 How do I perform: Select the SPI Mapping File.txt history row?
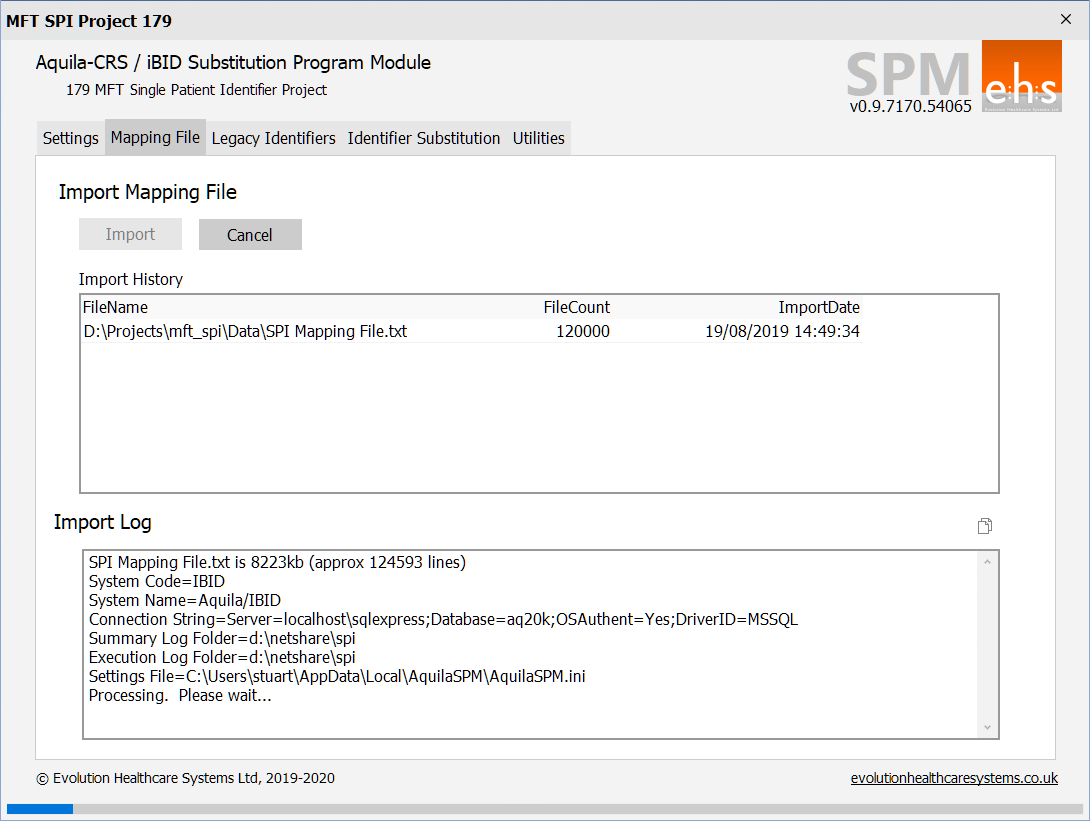(245, 332)
